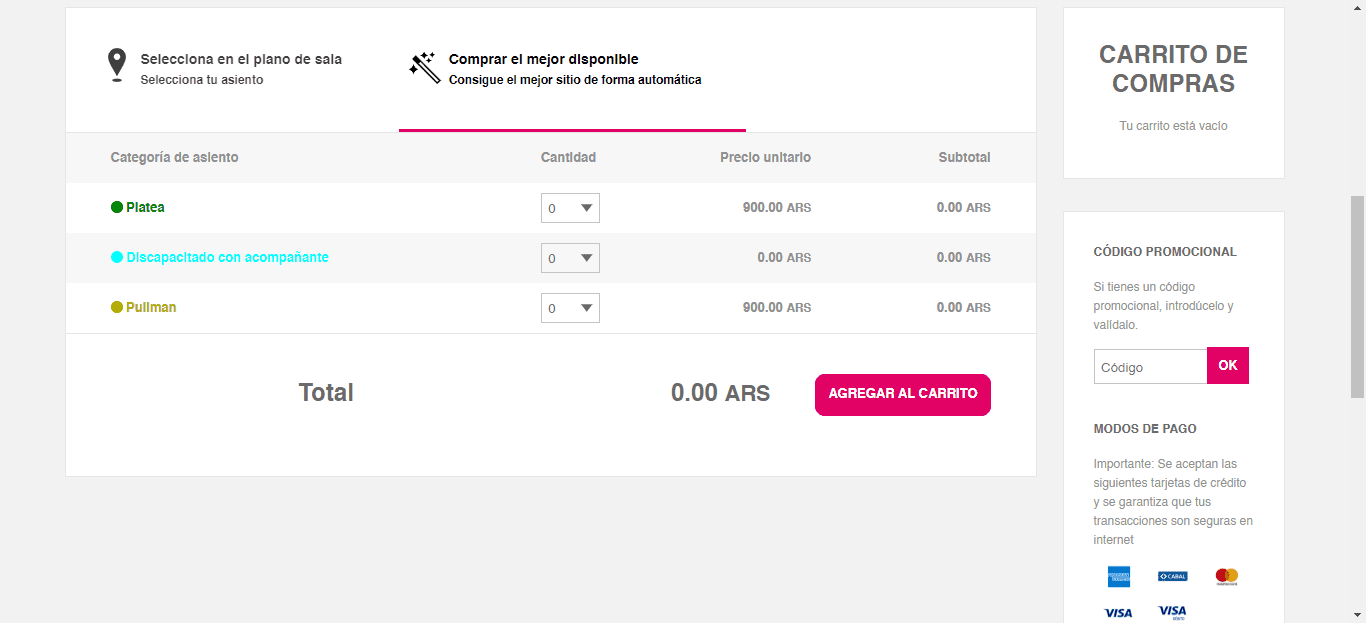Click the Platea category label
Screen dimensions: 1366x623
[x=145, y=208]
